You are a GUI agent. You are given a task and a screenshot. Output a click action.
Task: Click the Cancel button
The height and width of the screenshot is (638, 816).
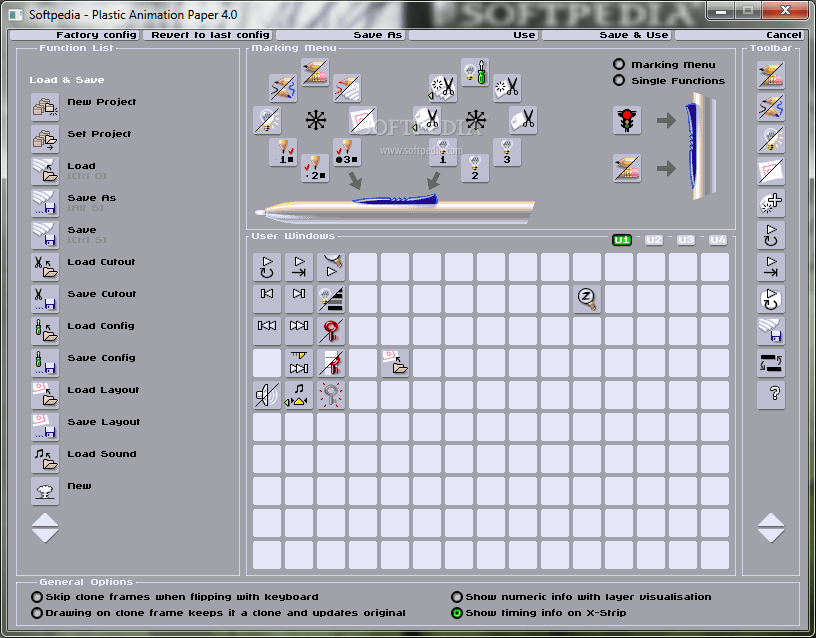click(x=739, y=35)
